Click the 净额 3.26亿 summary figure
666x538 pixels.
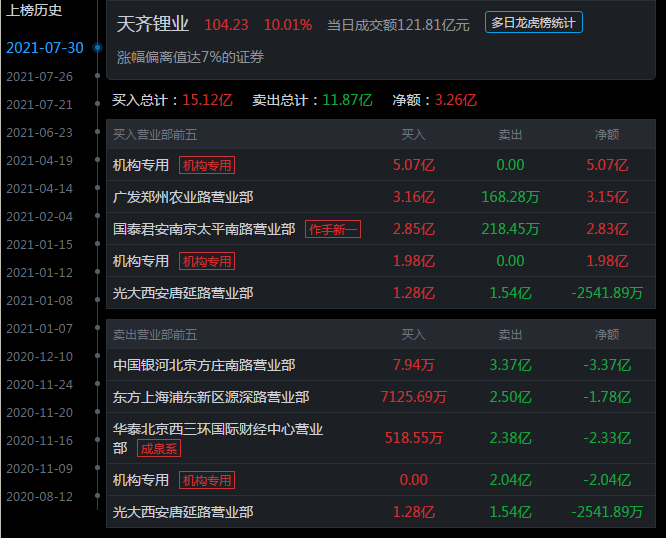(456, 100)
